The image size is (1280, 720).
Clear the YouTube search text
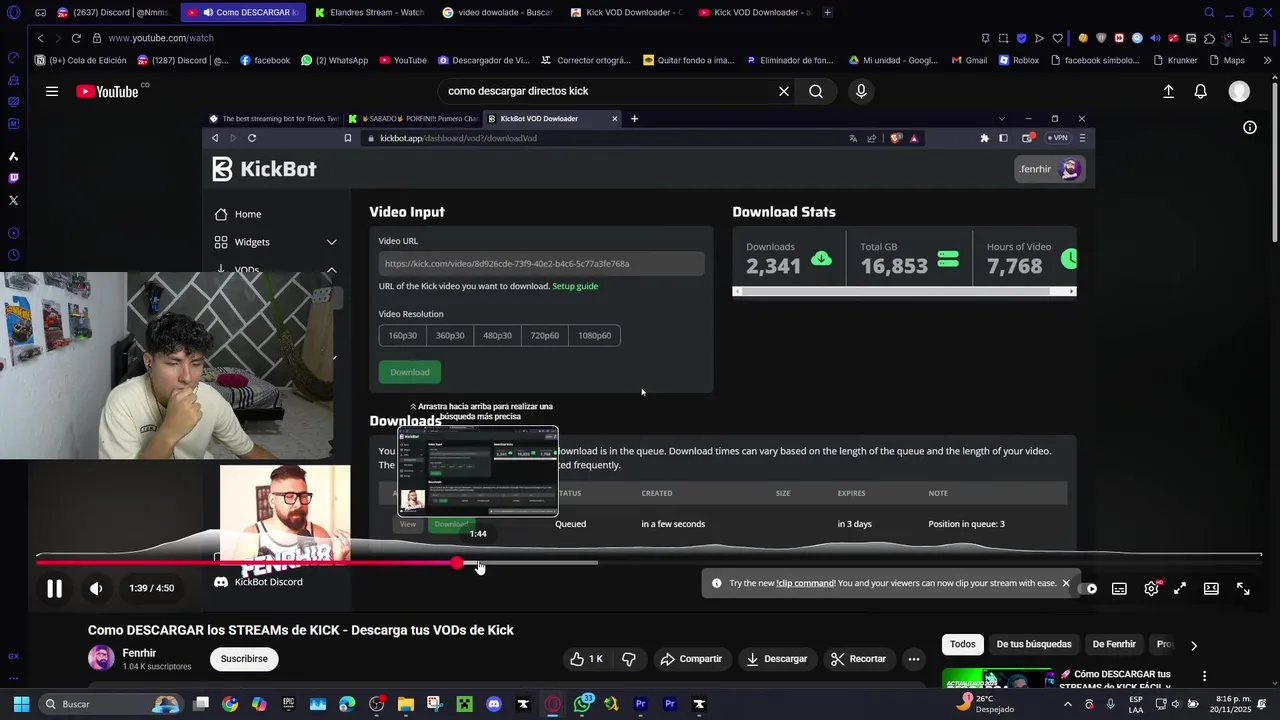click(784, 91)
